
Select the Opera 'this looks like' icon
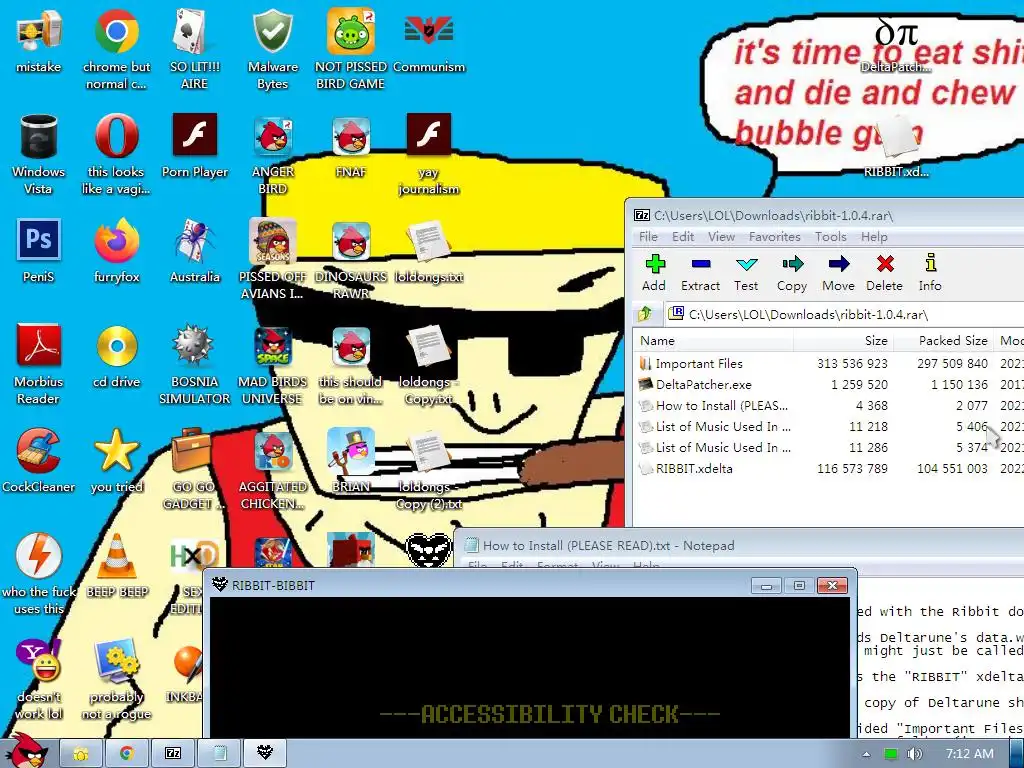click(x=116, y=155)
